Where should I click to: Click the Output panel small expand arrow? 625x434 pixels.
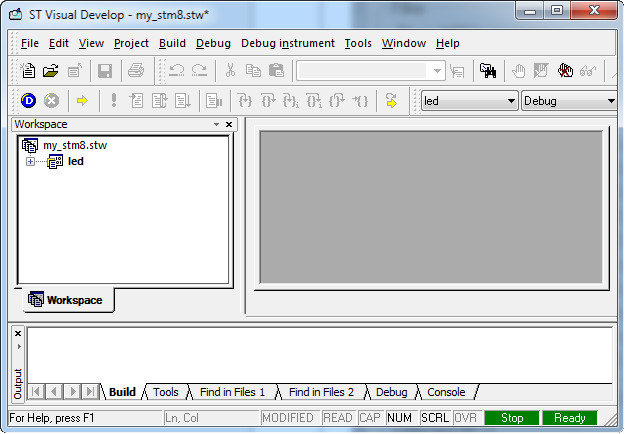tap(18, 347)
